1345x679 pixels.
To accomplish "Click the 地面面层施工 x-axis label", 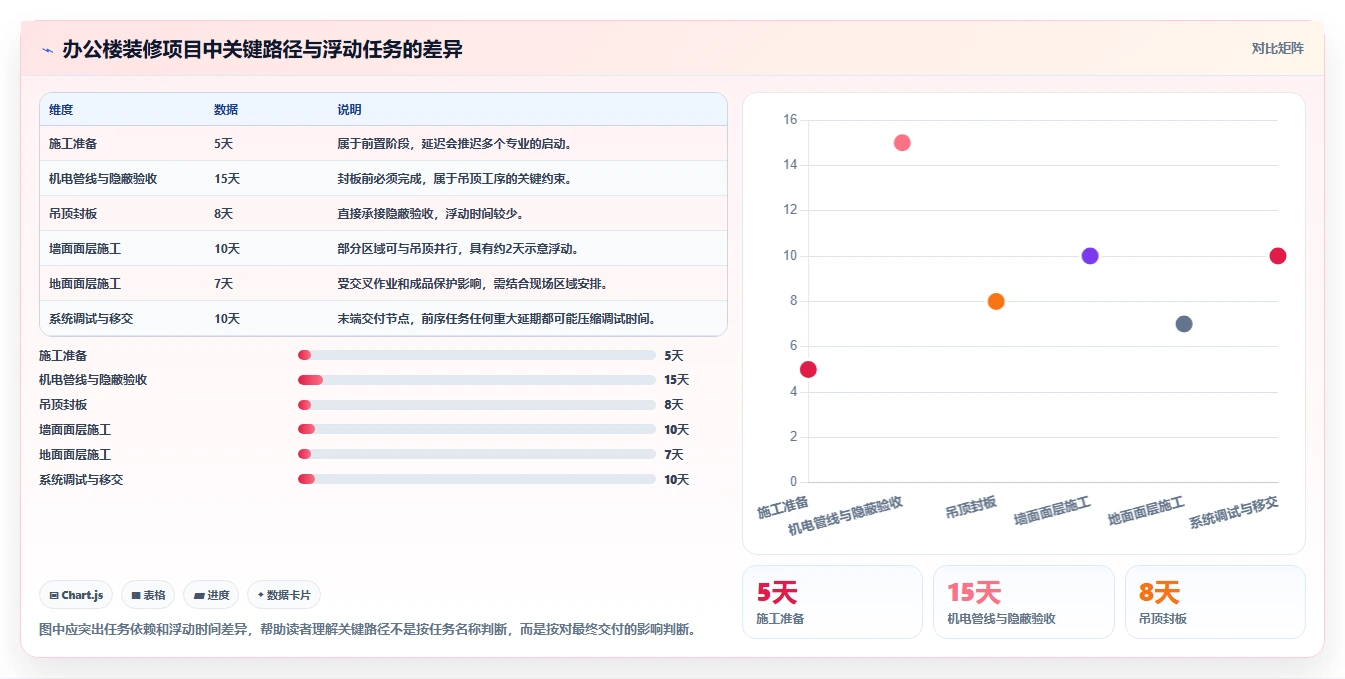I will [1146, 511].
